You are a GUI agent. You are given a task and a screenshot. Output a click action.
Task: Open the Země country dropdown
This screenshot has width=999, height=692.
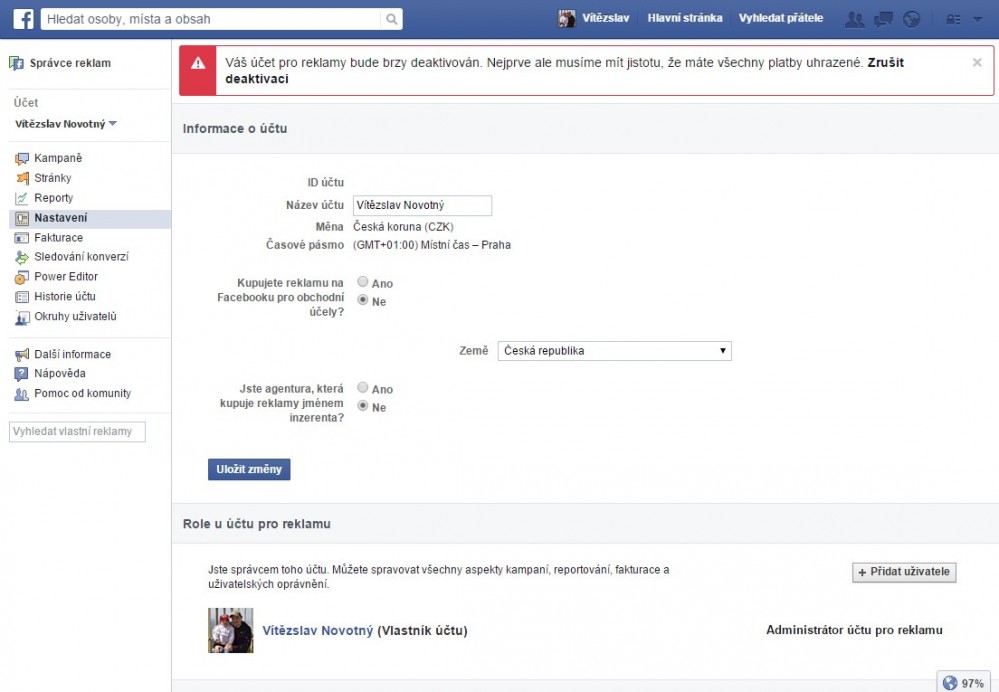tap(614, 351)
